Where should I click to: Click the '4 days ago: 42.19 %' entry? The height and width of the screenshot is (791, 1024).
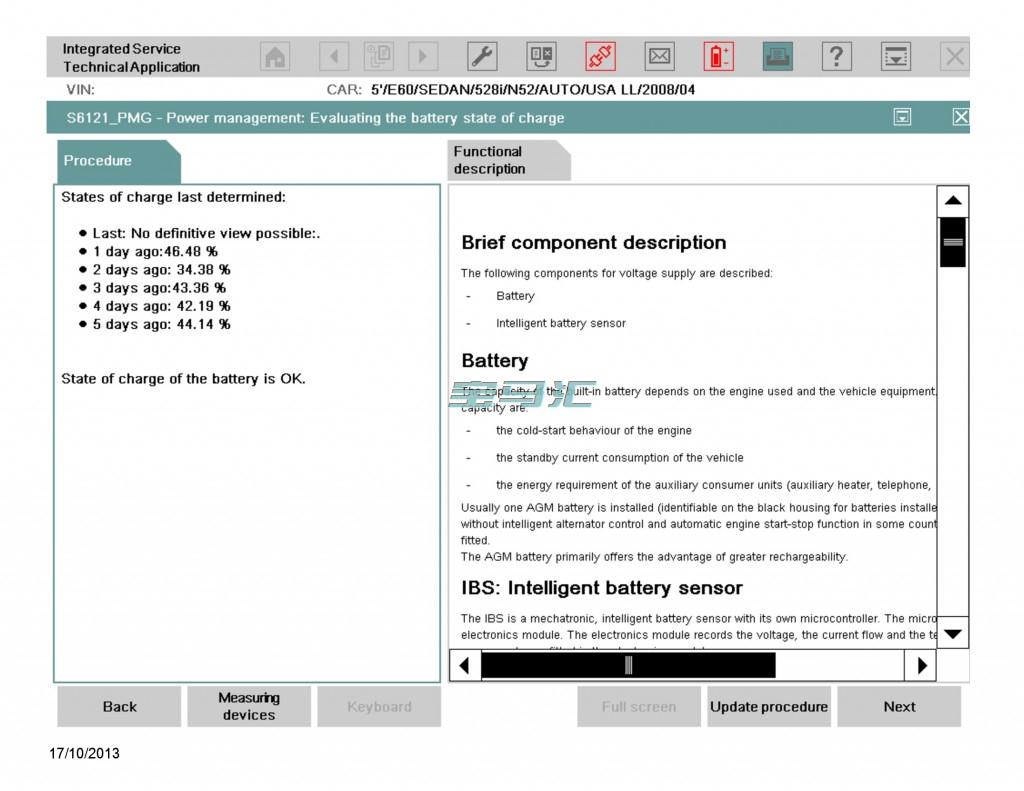(x=161, y=306)
